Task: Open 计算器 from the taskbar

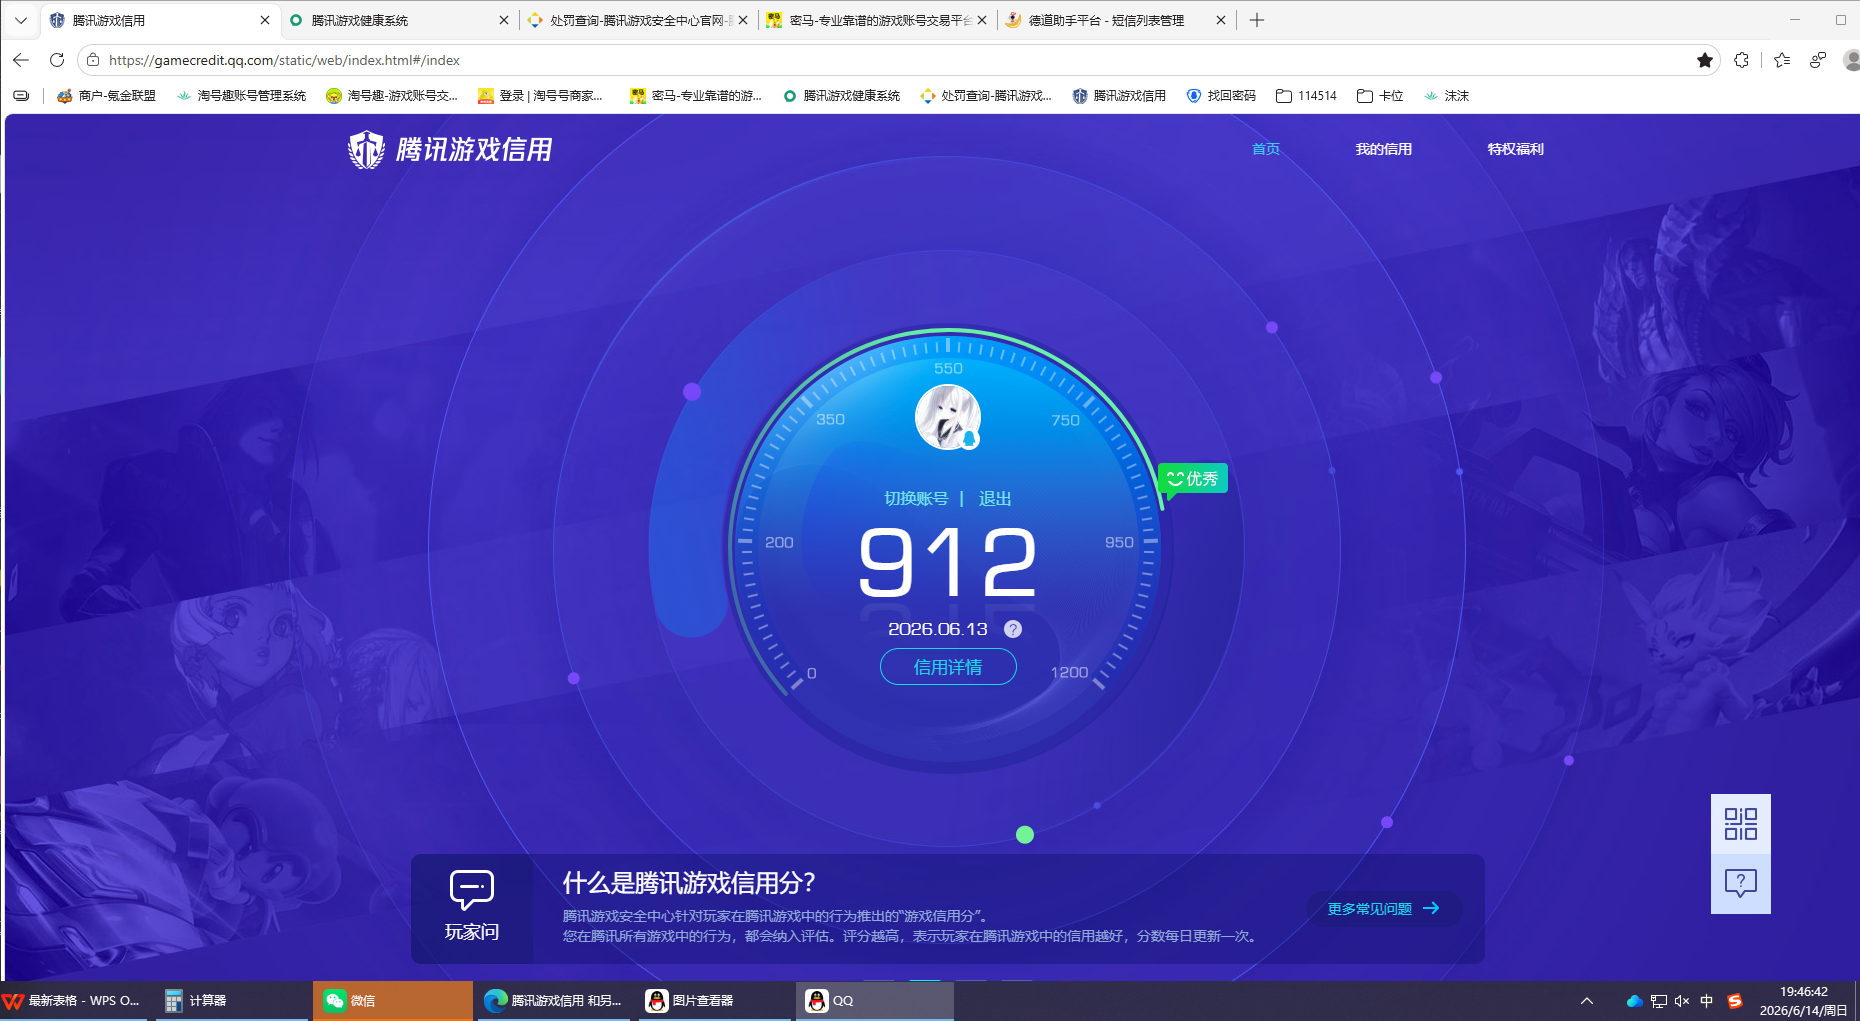Action: [x=232, y=1001]
